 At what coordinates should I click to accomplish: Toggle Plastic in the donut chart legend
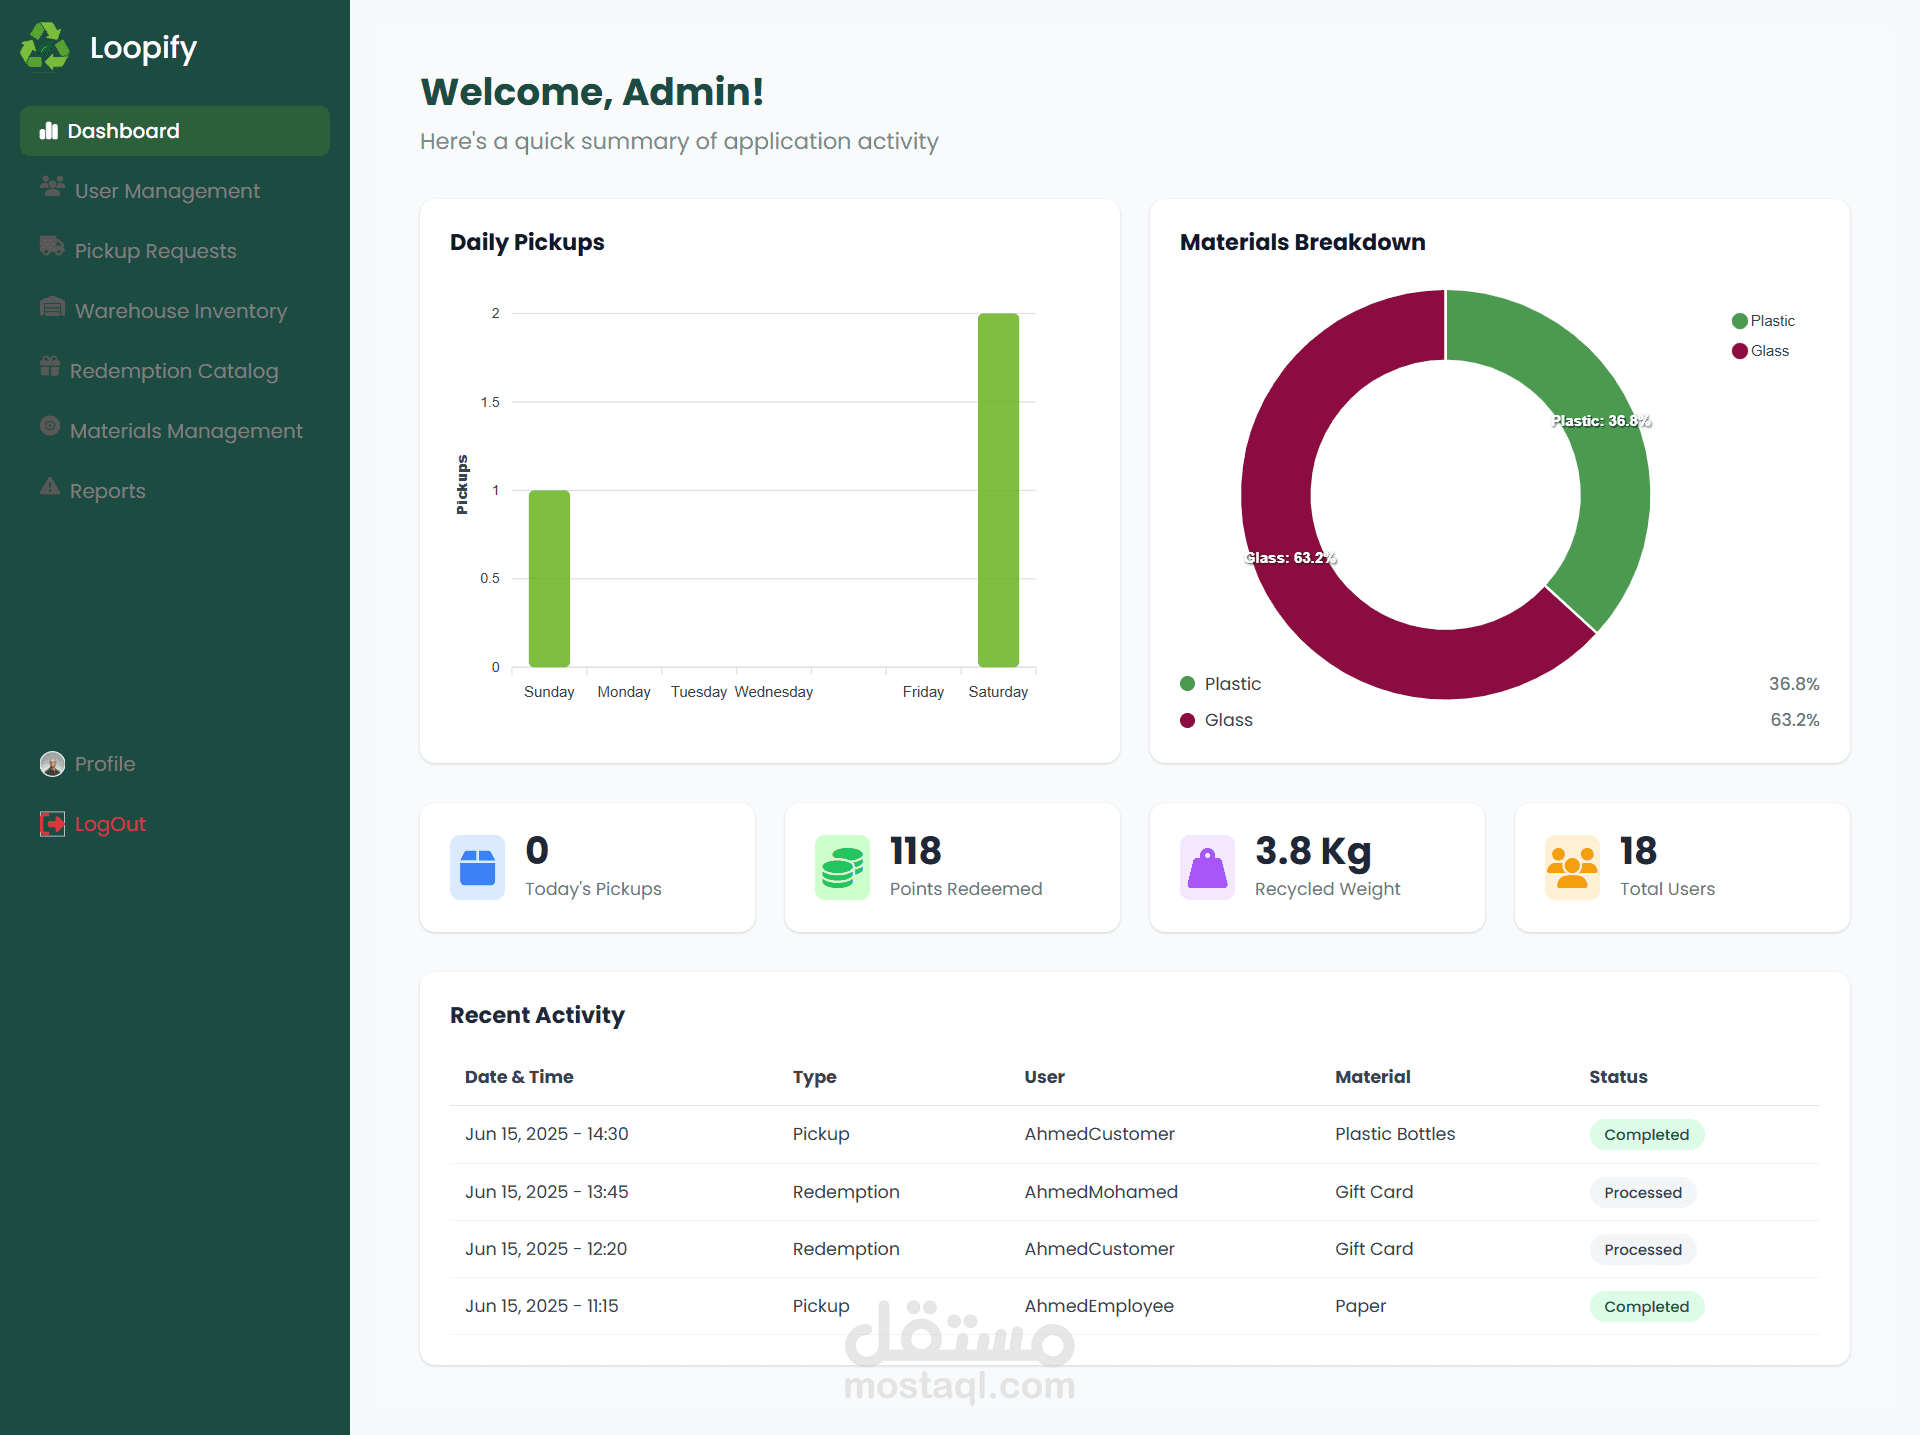[x=1763, y=321]
